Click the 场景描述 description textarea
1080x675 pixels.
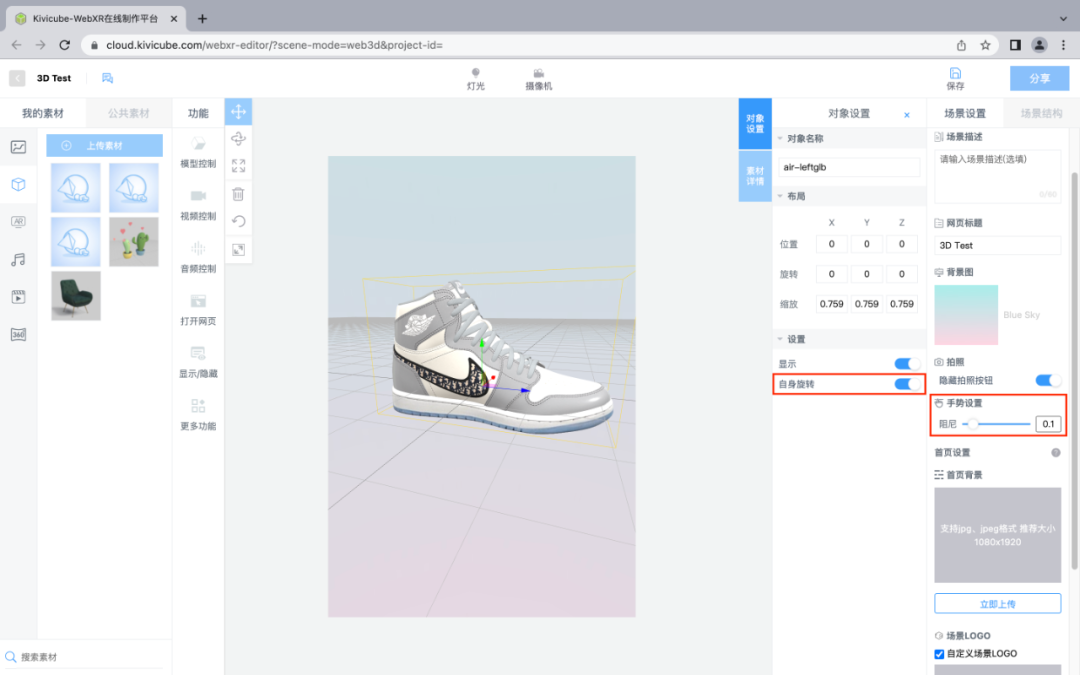coord(997,176)
